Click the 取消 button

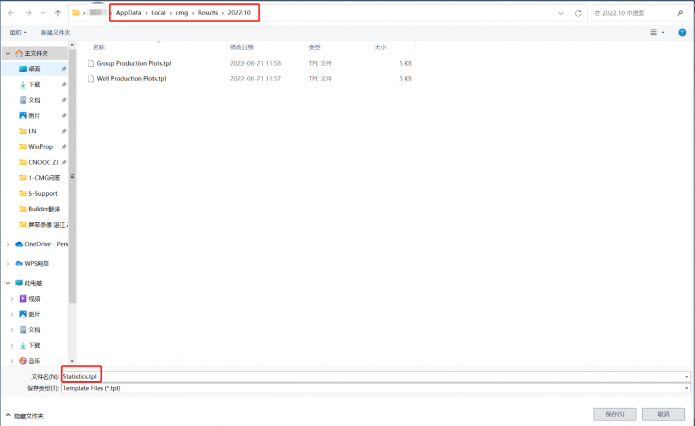click(663, 413)
